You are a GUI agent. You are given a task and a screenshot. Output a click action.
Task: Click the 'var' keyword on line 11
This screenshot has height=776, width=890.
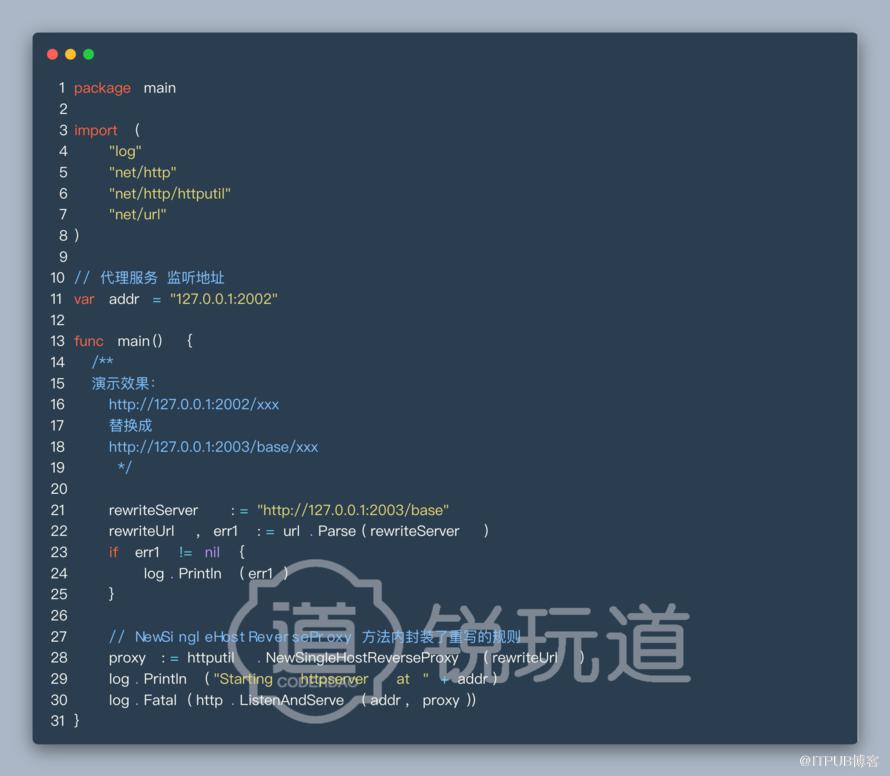point(84,299)
